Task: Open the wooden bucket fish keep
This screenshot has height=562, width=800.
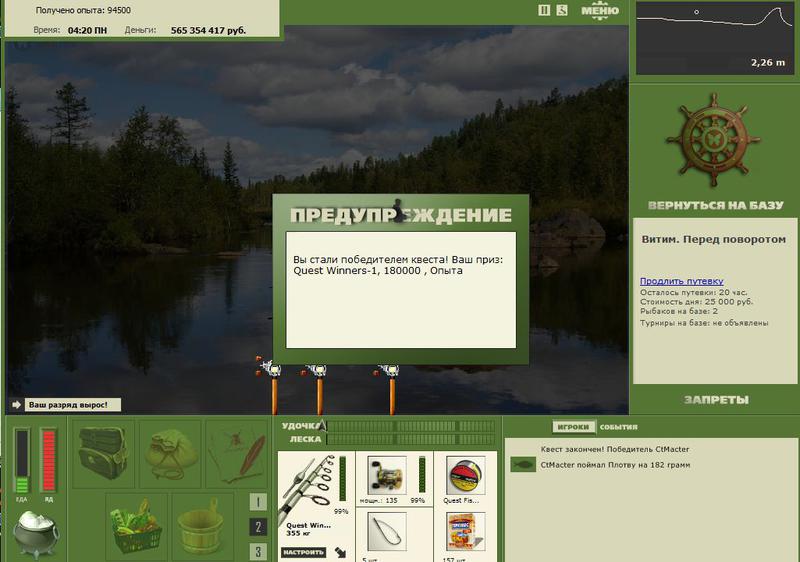Action: point(203,526)
